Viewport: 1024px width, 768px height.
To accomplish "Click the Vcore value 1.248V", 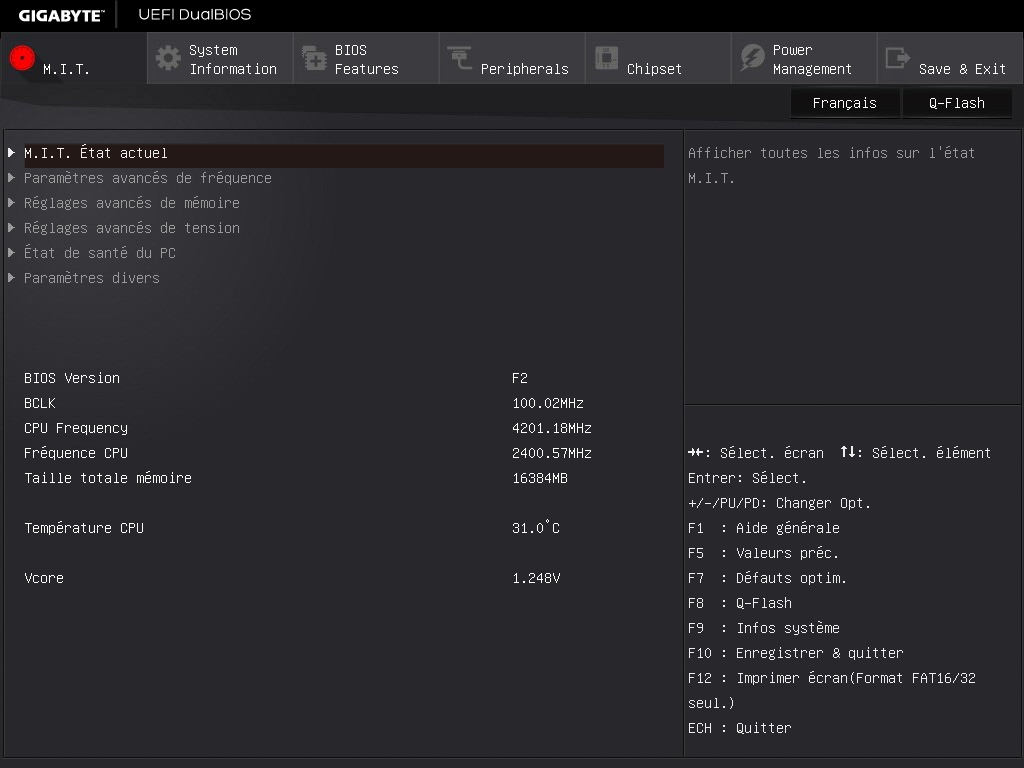I will tap(536, 578).
